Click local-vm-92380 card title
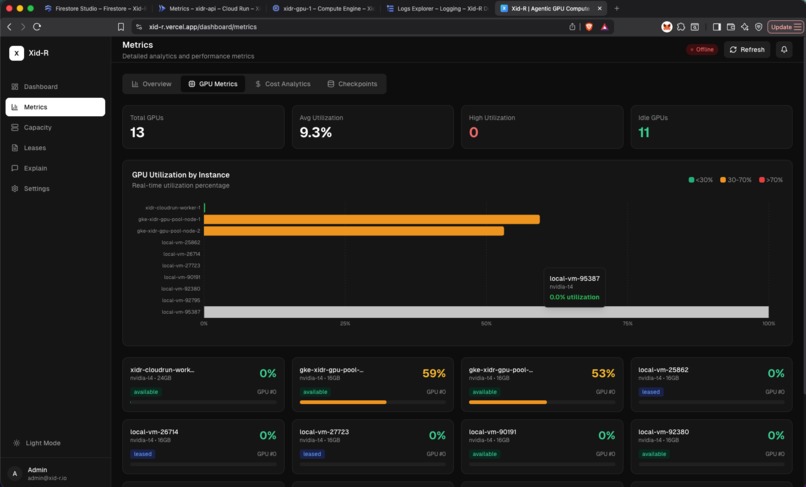The width and height of the screenshot is (806, 487). coord(664,432)
